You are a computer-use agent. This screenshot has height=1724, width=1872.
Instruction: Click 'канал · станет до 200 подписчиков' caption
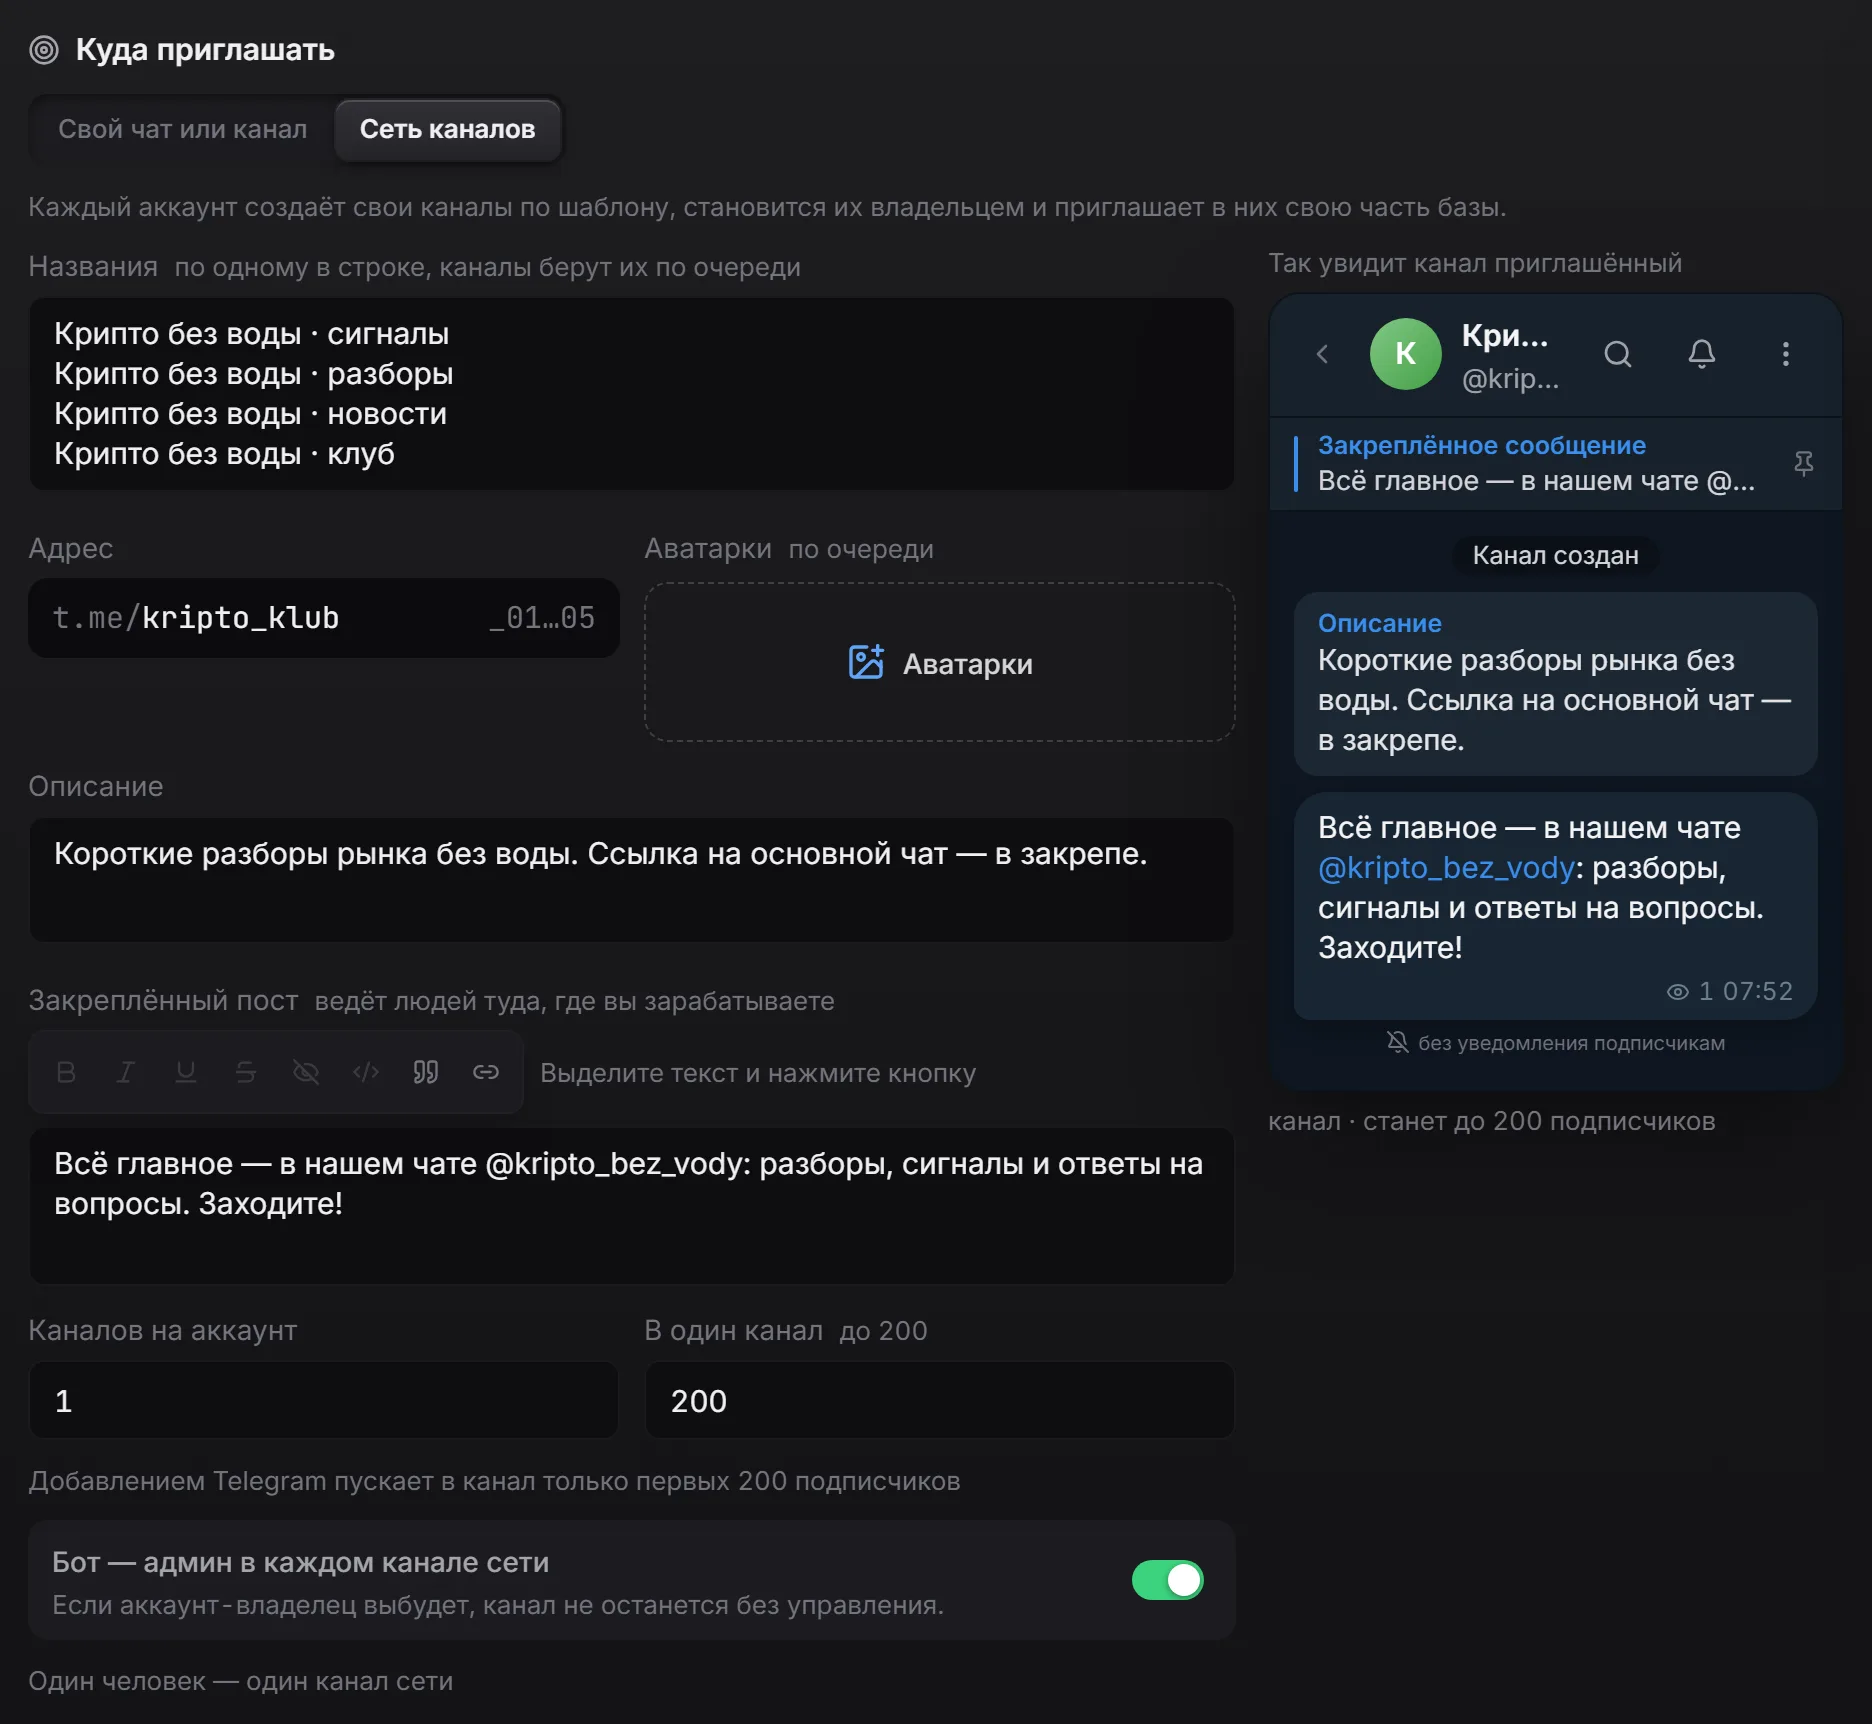[x=1491, y=1121]
